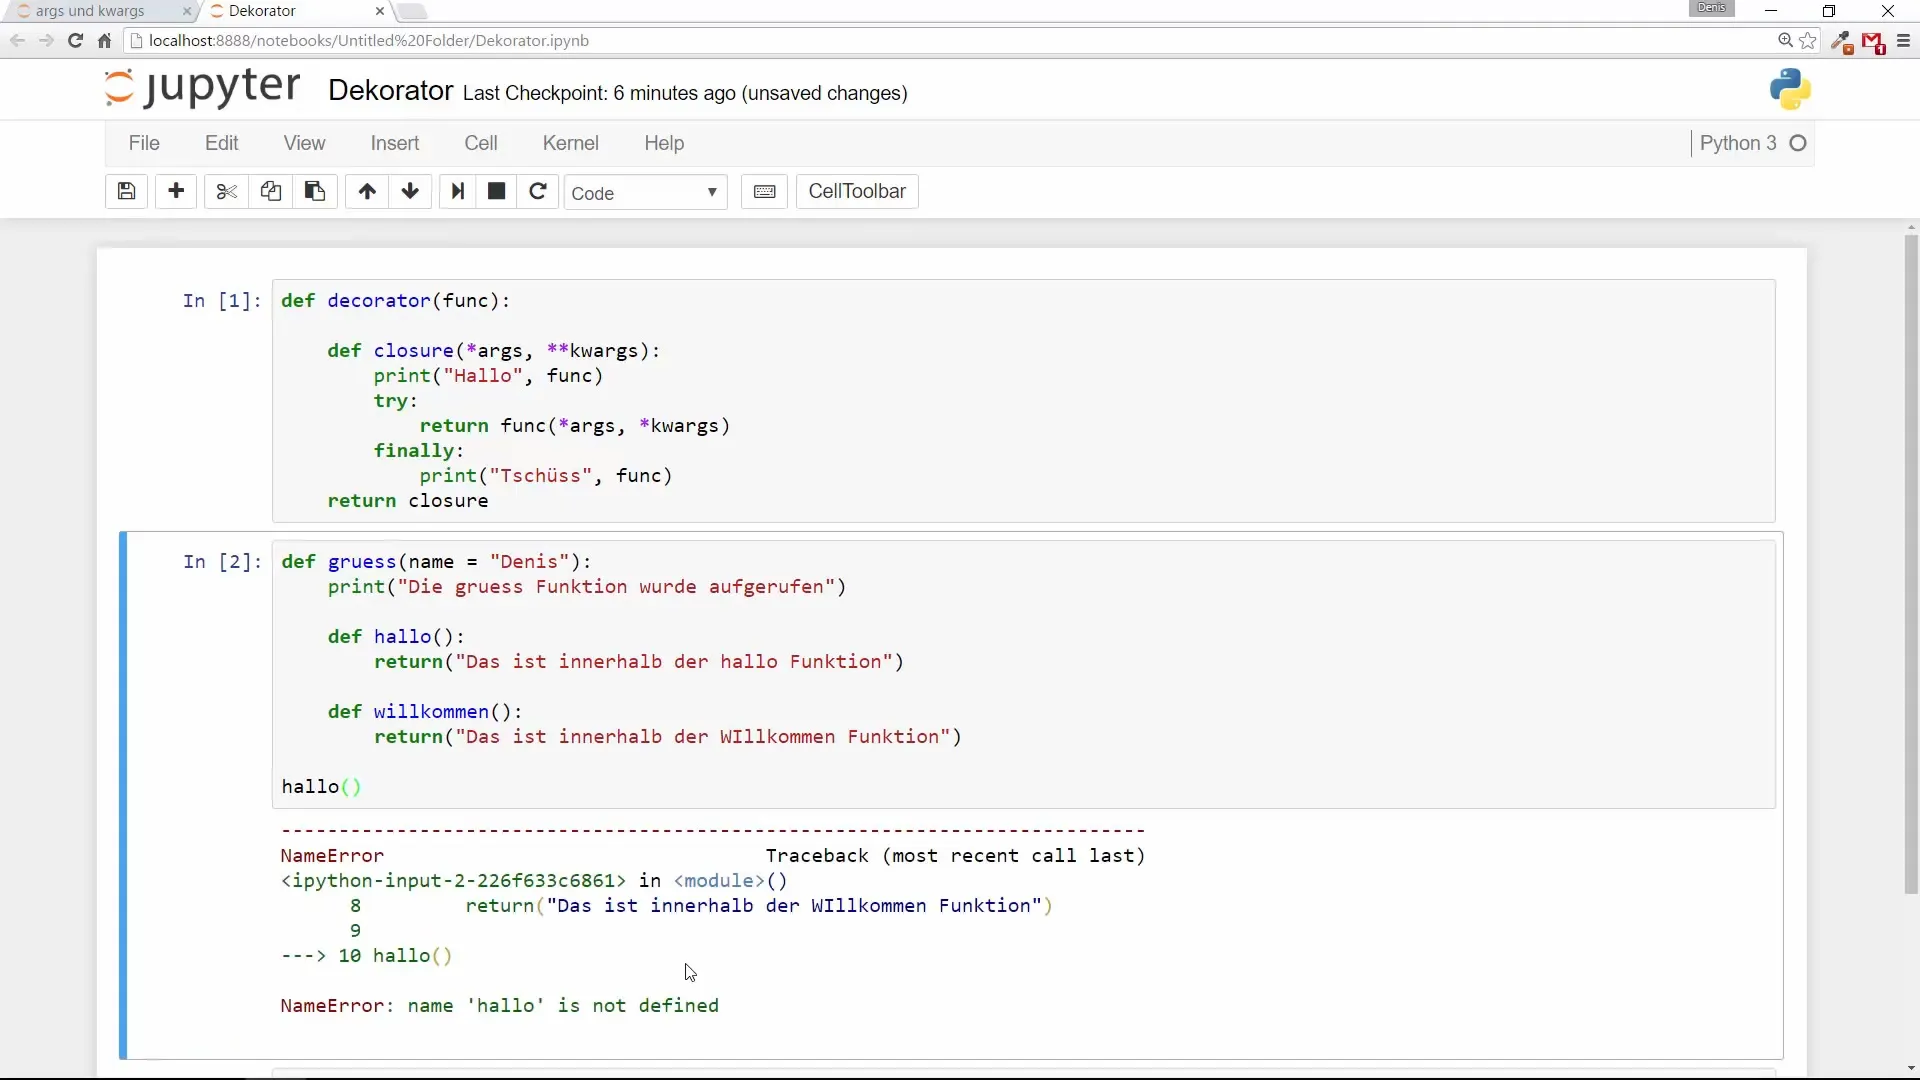
Task: Open browser zoom magnifier icon
Action: [1785, 41]
